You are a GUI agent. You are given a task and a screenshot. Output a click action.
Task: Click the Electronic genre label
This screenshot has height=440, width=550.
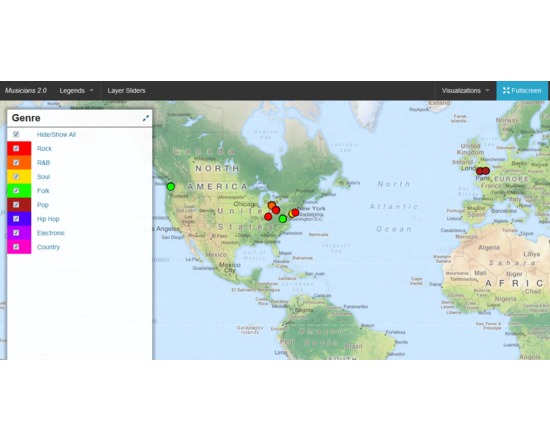point(51,233)
